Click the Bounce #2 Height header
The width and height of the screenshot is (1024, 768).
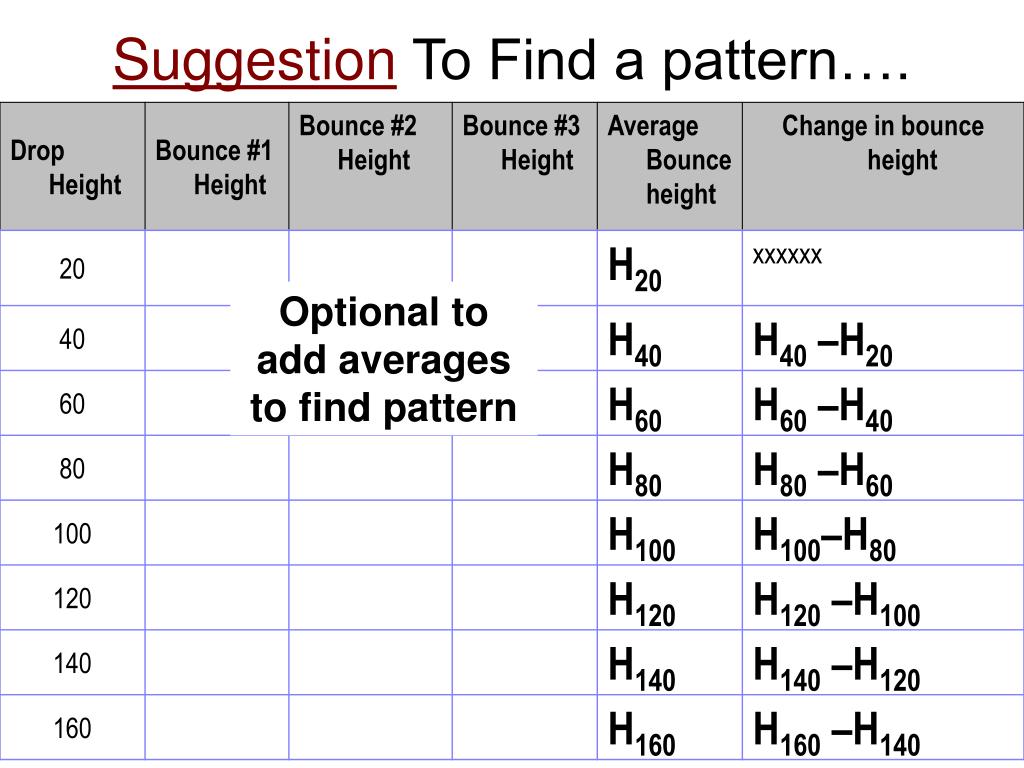click(x=370, y=167)
